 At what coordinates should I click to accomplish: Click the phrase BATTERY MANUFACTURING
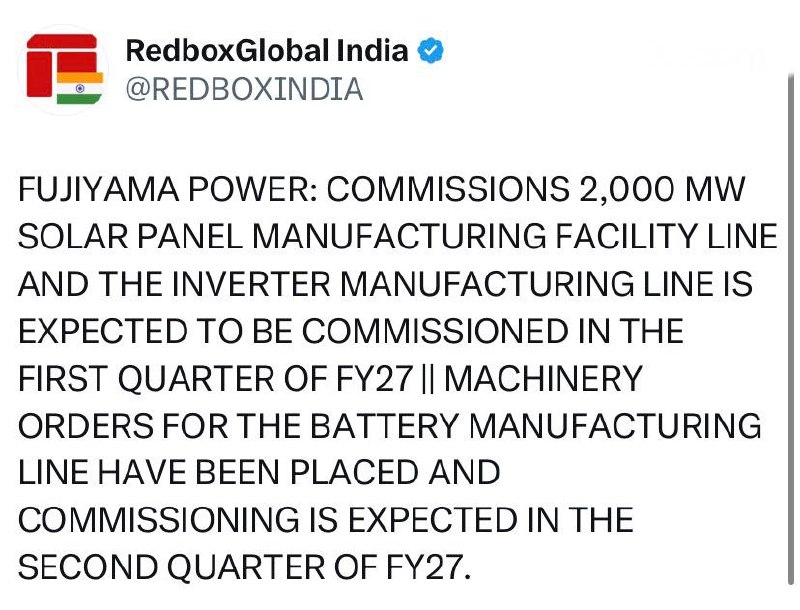pyautogui.click(x=536, y=426)
